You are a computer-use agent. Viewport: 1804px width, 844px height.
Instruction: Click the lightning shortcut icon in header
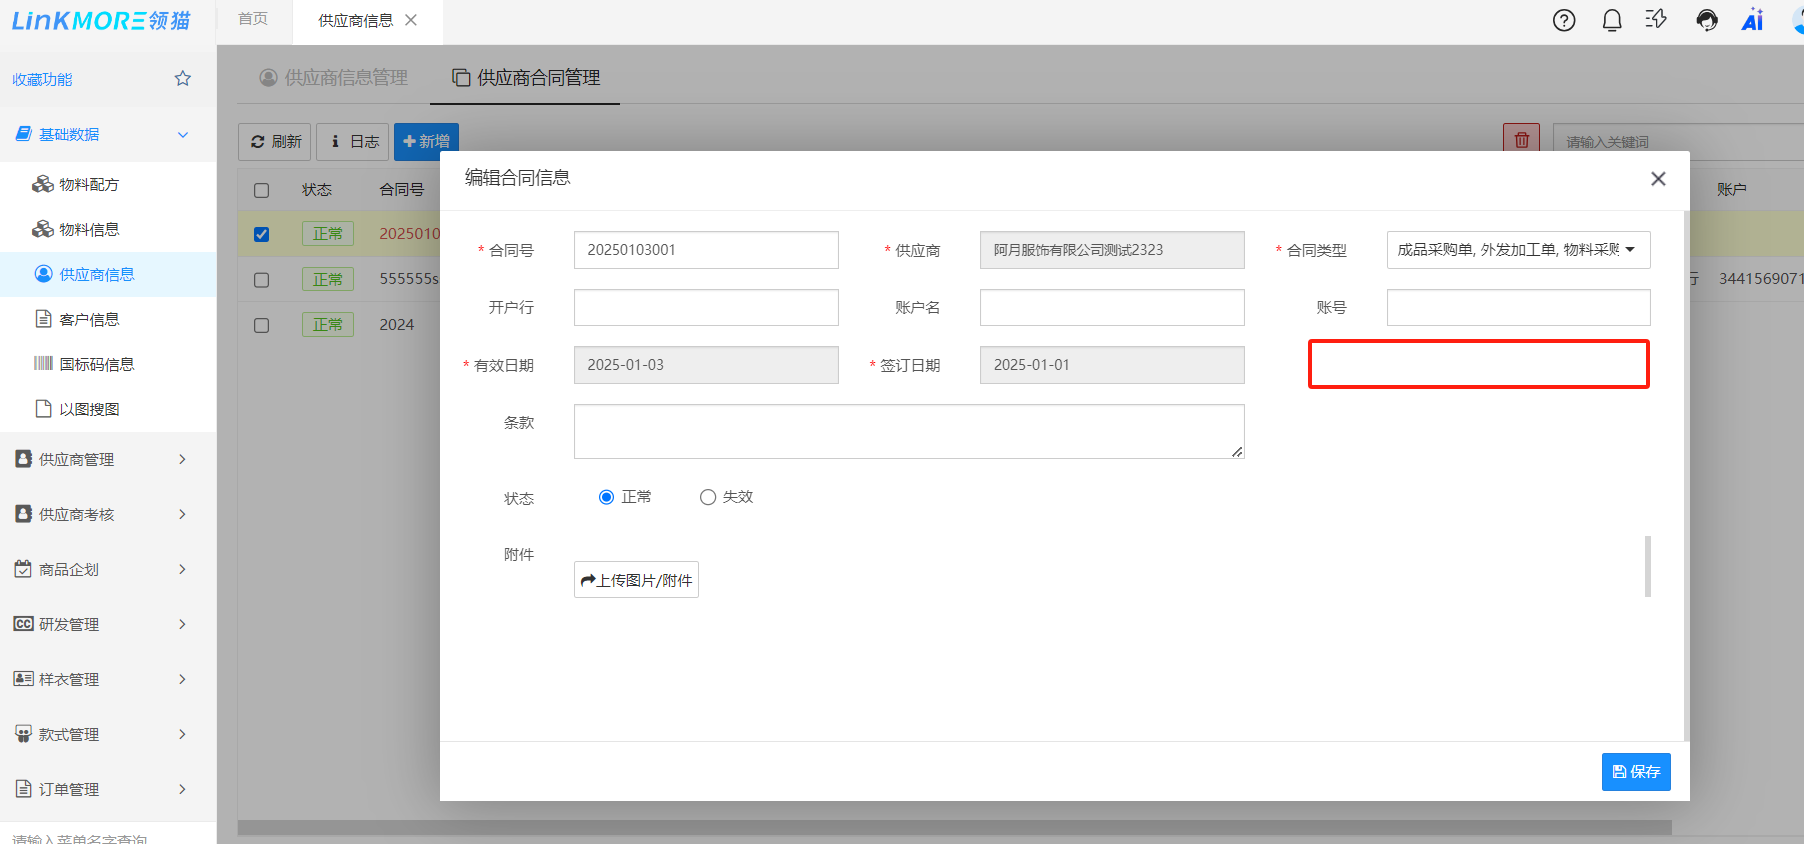[1657, 19]
